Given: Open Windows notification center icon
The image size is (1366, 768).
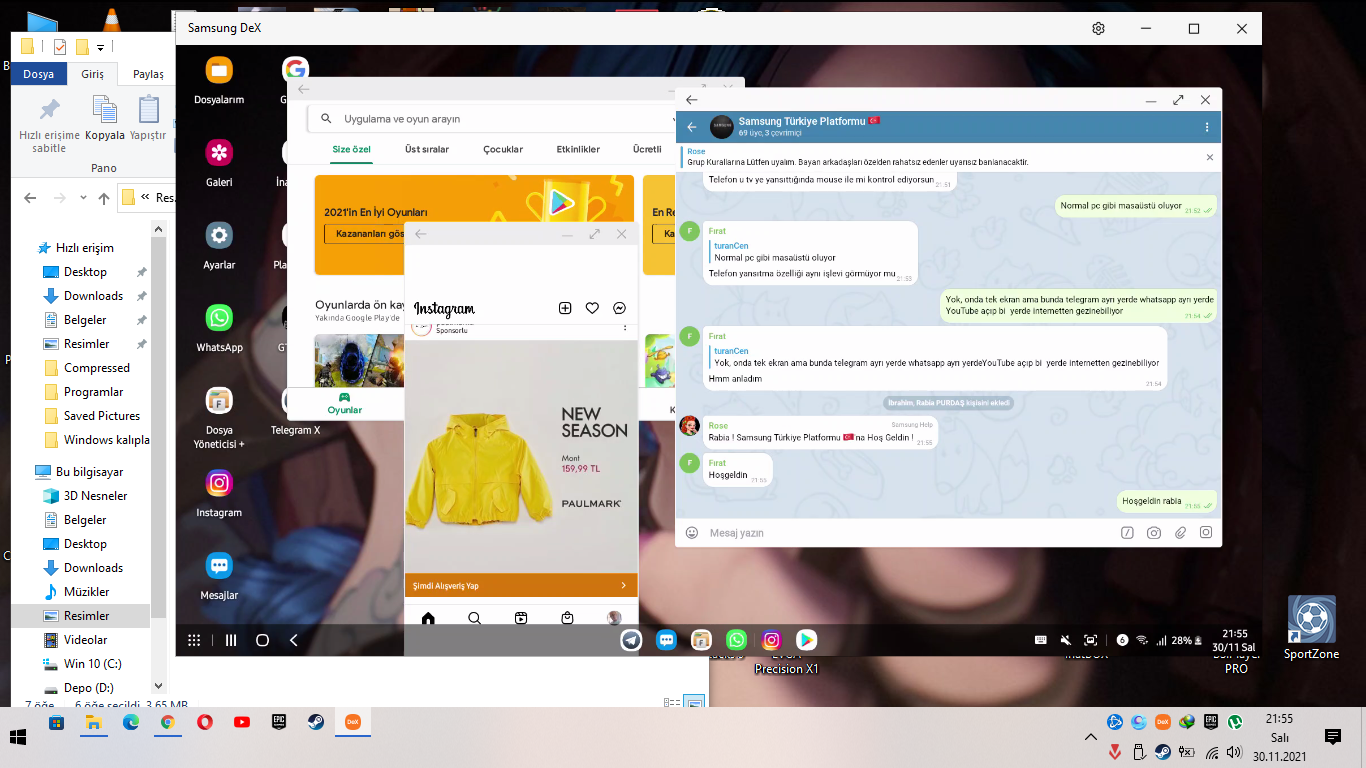Looking at the screenshot, I should 1332,737.
